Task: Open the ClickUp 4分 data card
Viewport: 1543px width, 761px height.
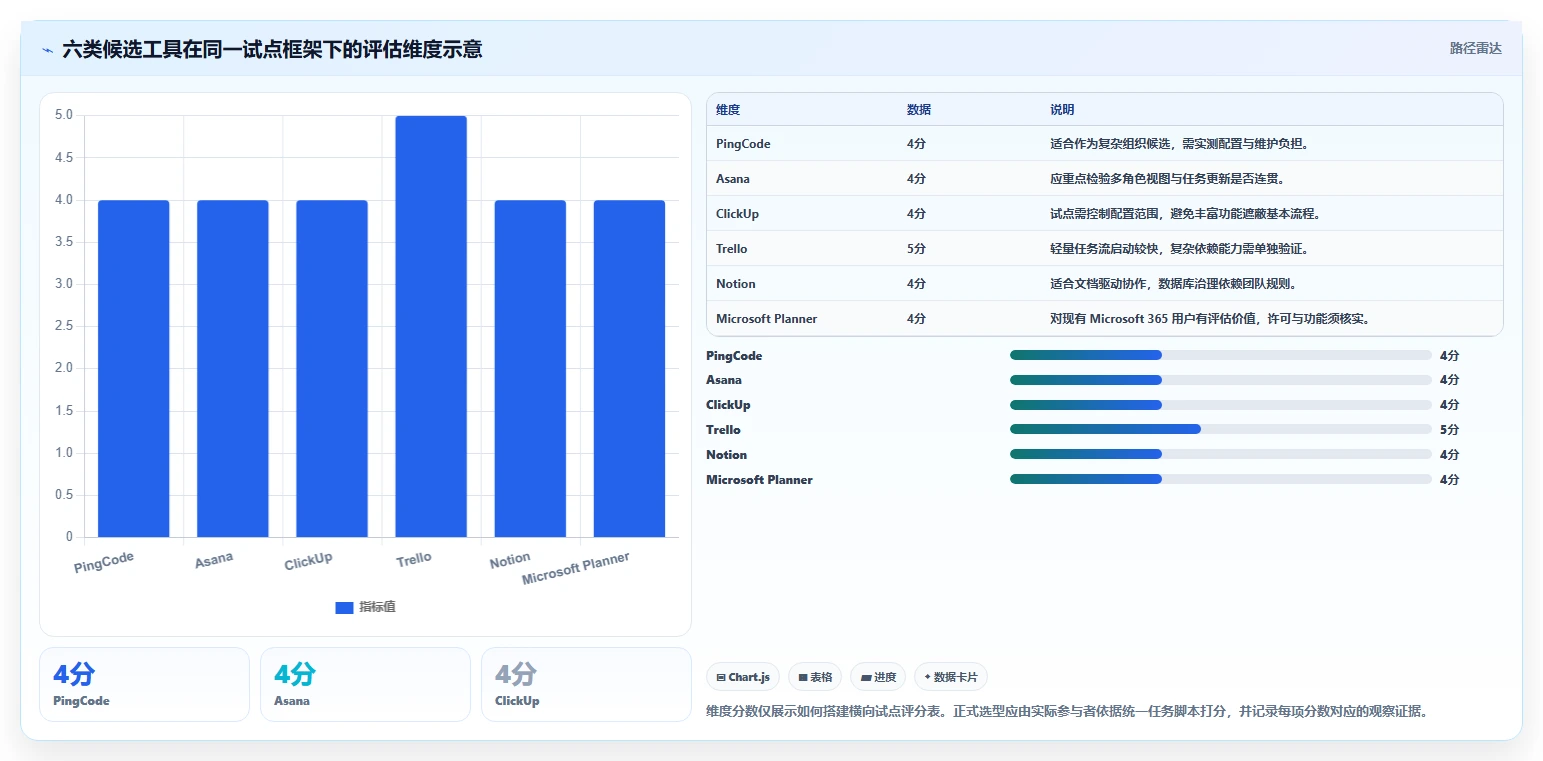Action: tap(586, 684)
